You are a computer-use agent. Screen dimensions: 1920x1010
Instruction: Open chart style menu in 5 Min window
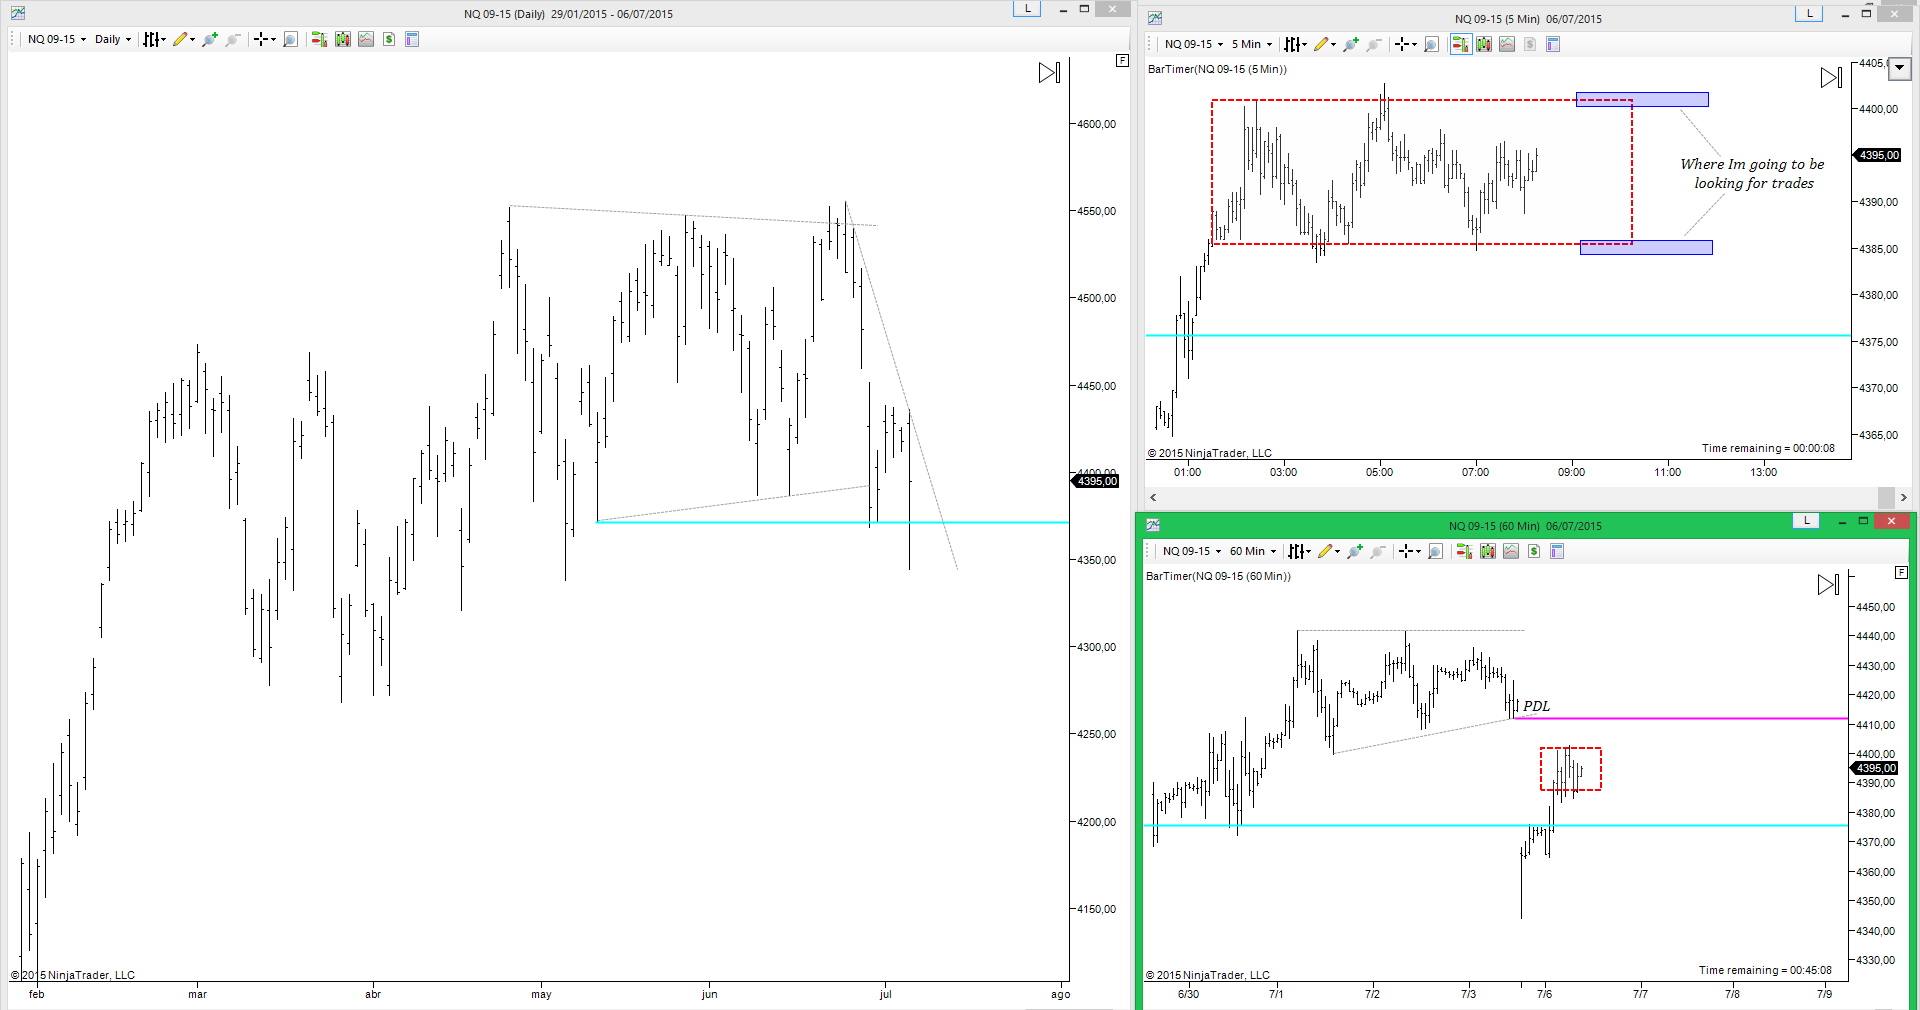tap(1295, 44)
